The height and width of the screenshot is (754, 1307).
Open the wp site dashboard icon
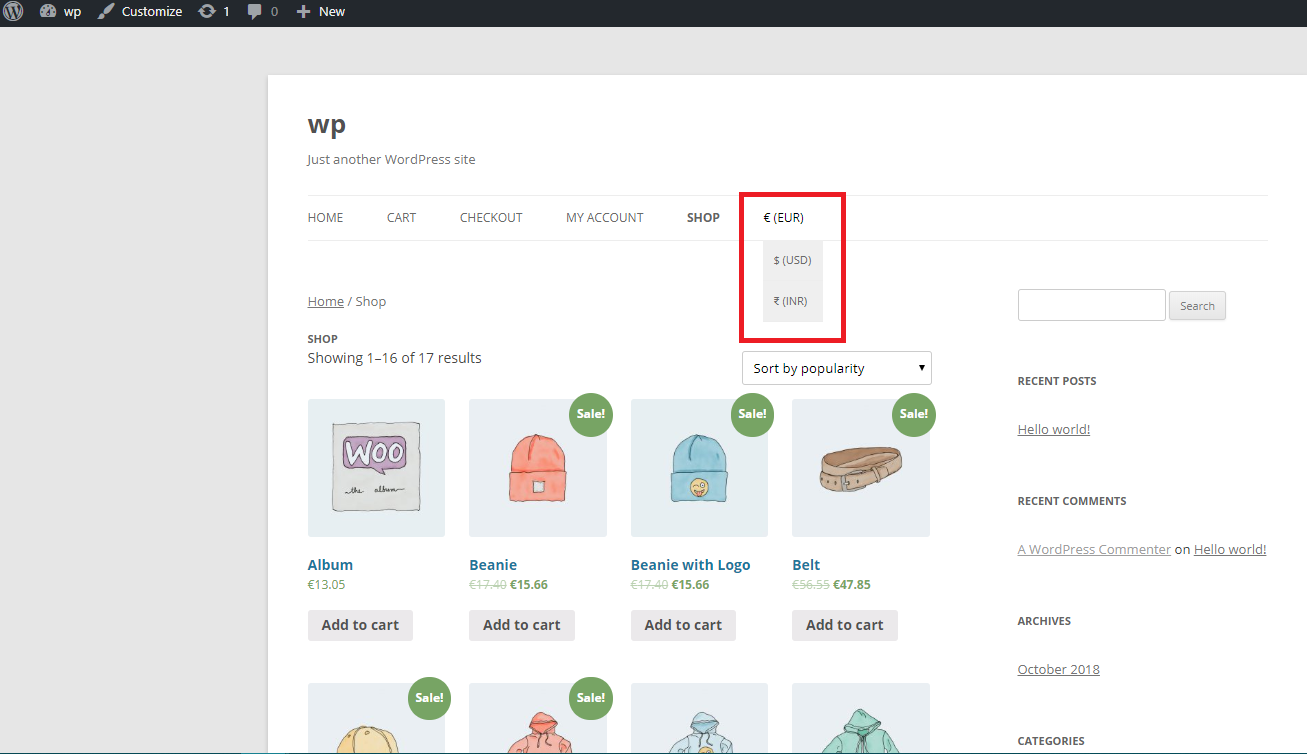click(49, 12)
